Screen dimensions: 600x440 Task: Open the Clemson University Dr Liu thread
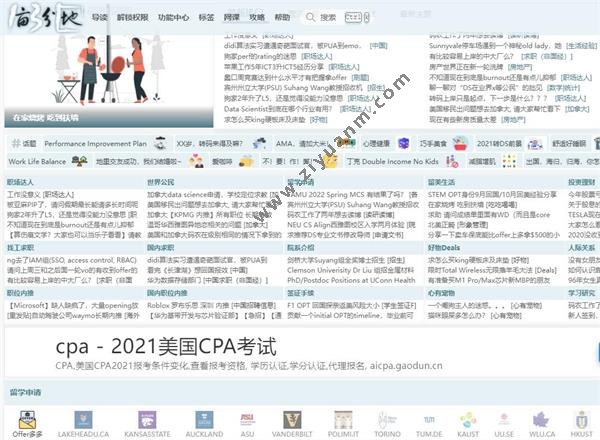pyautogui.click(x=351, y=270)
